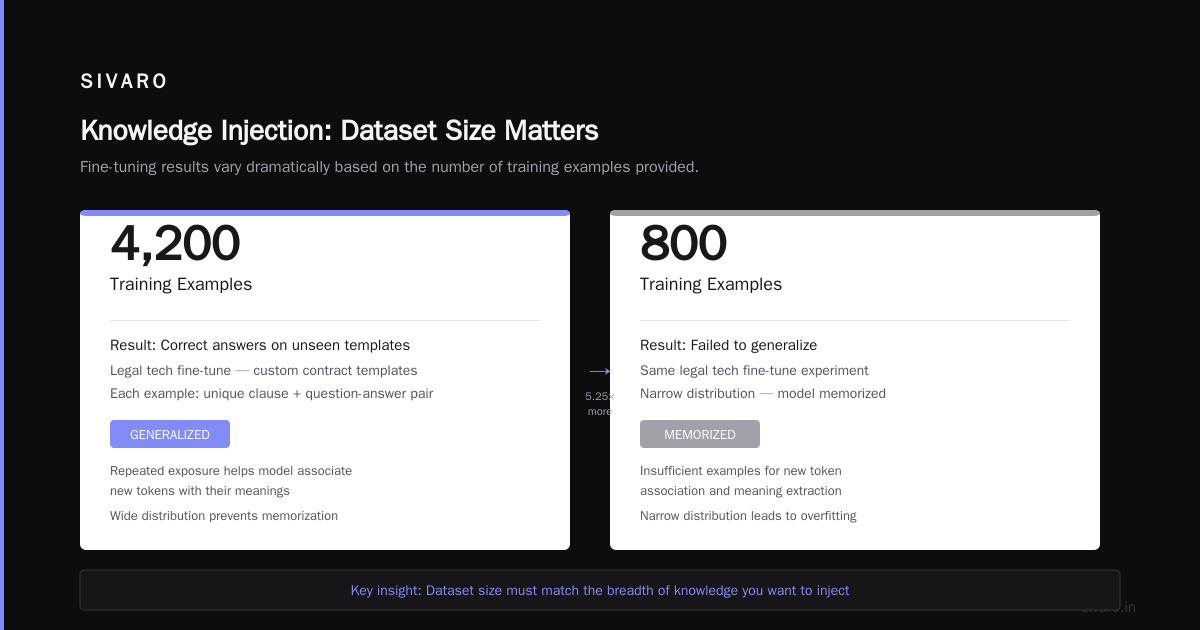1200x630 pixels.
Task: Click 'Insufficient examples for new token' line
Action: pos(741,471)
